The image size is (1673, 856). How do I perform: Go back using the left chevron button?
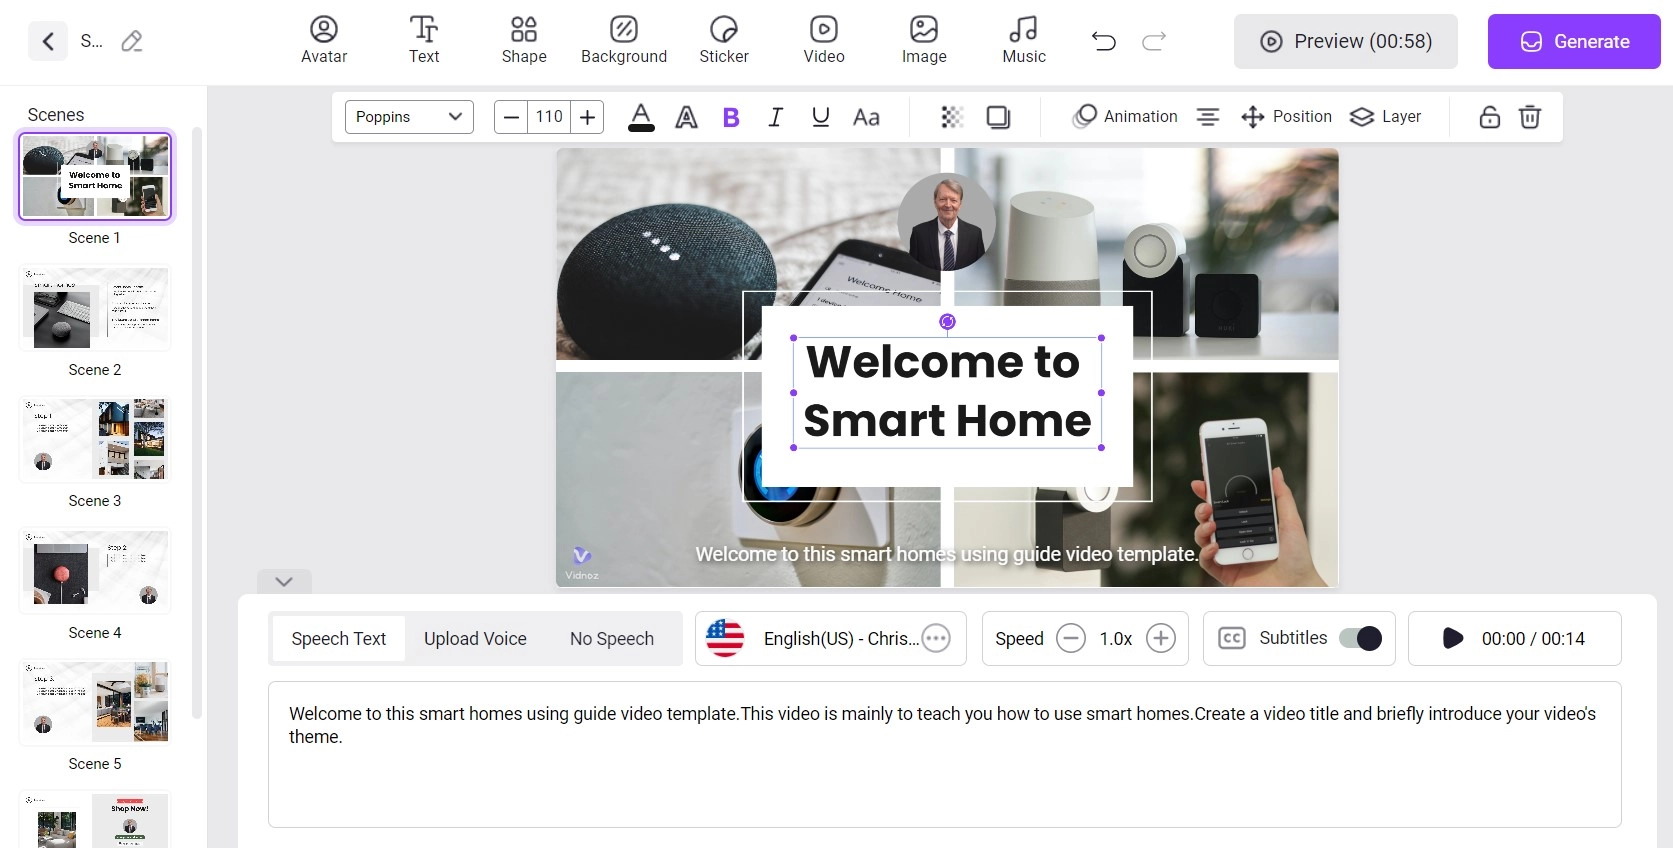click(x=47, y=41)
